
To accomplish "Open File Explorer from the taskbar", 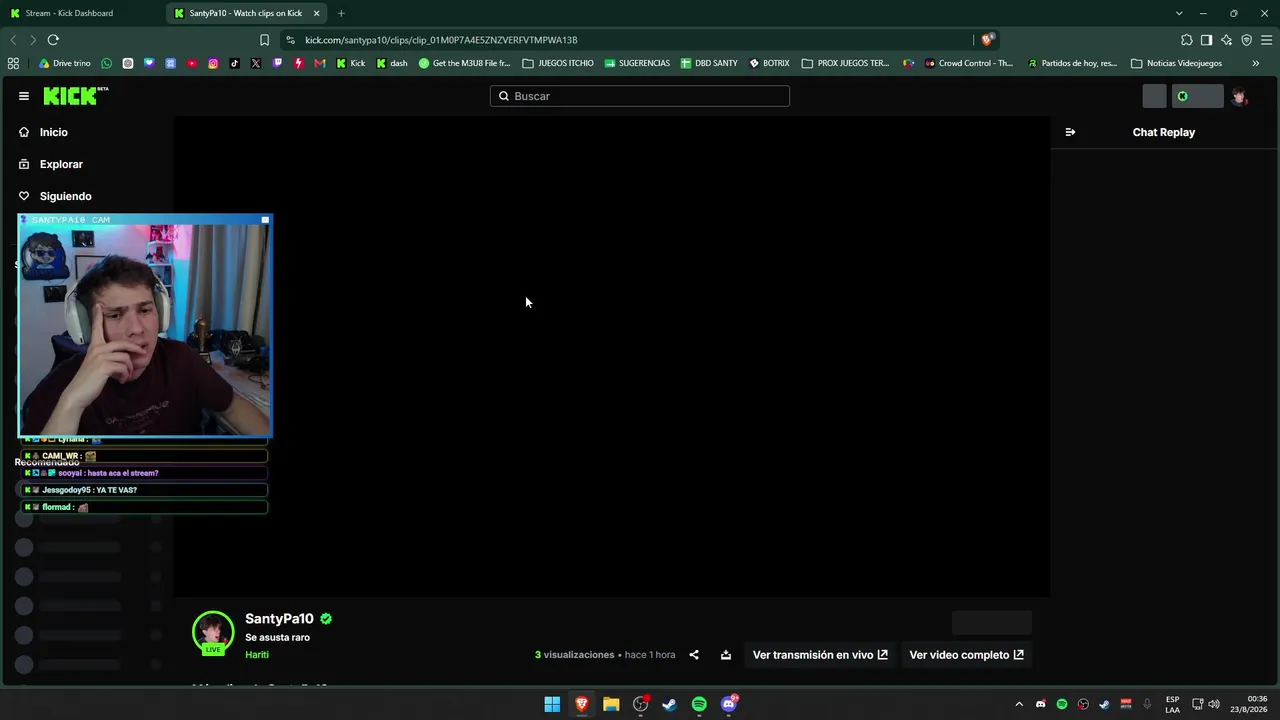I will click(611, 704).
